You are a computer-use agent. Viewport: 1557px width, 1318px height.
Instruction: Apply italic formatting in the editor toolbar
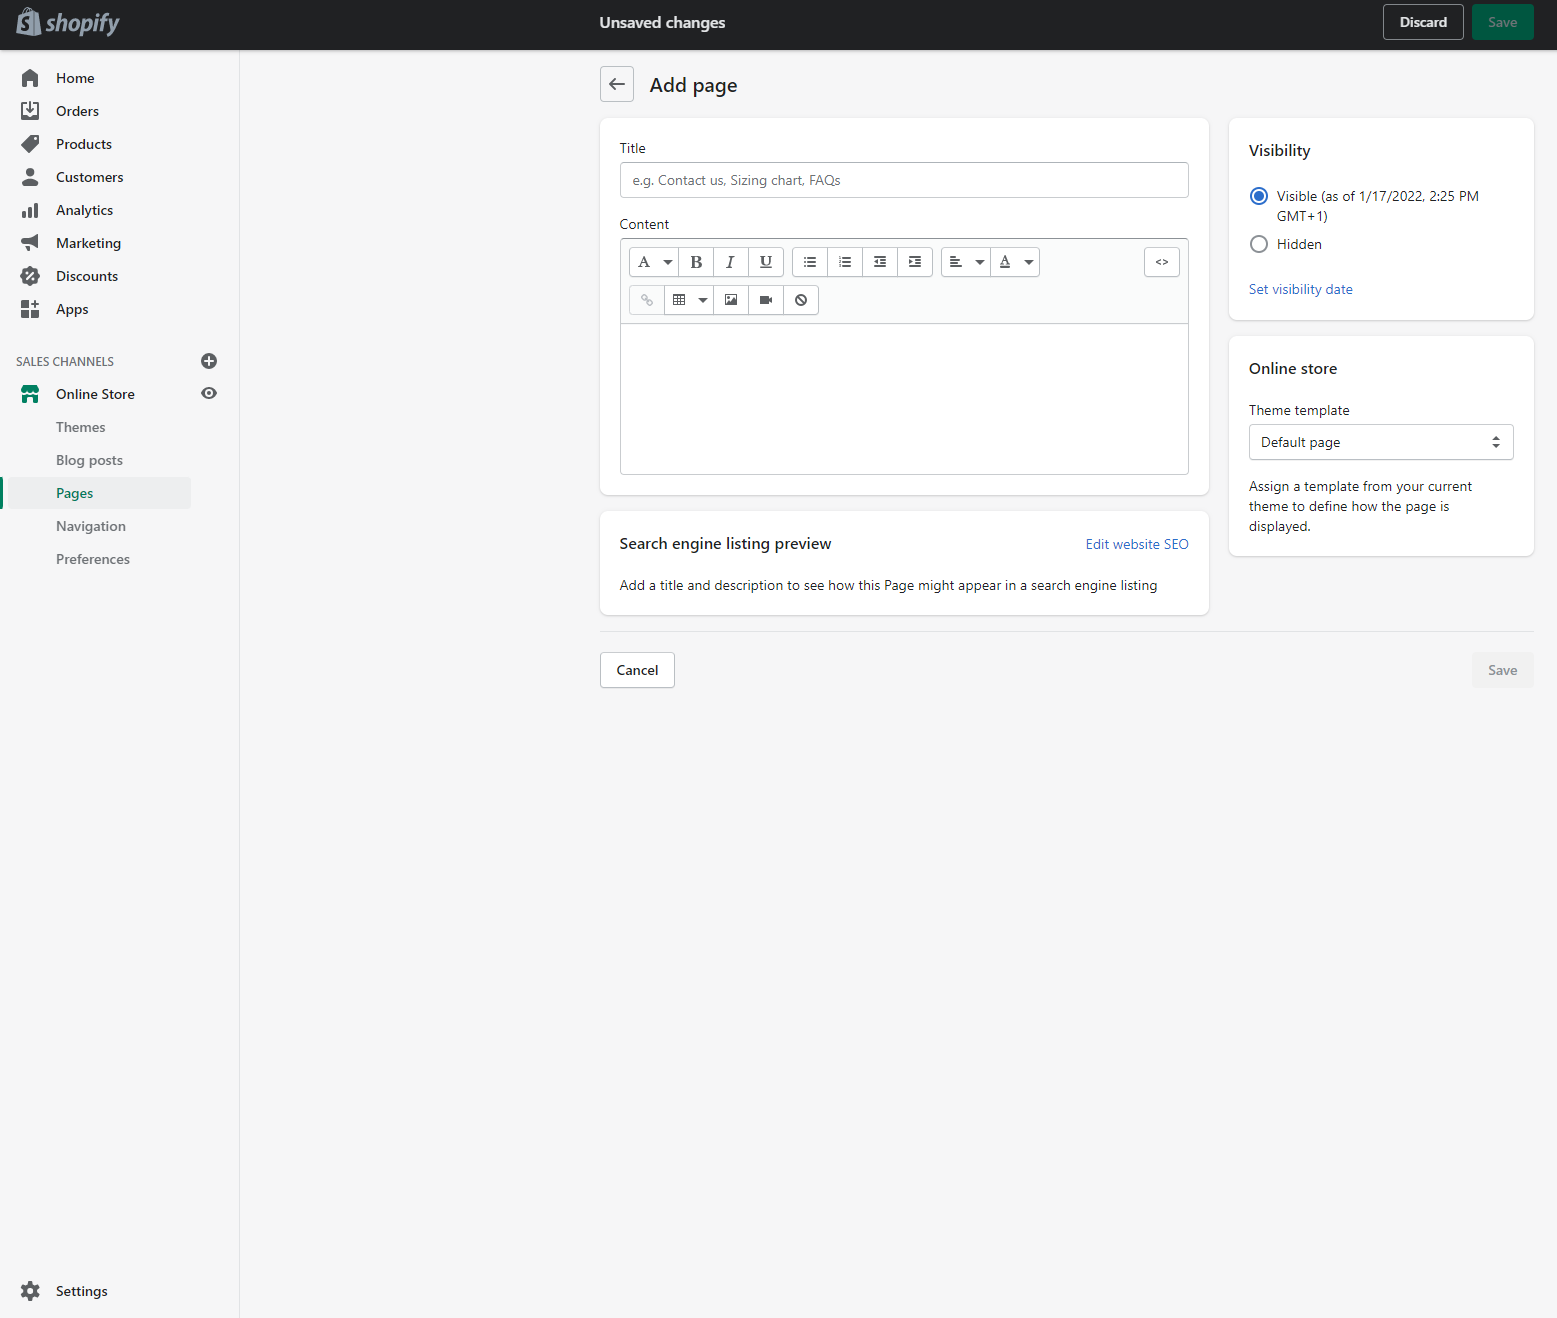(730, 262)
